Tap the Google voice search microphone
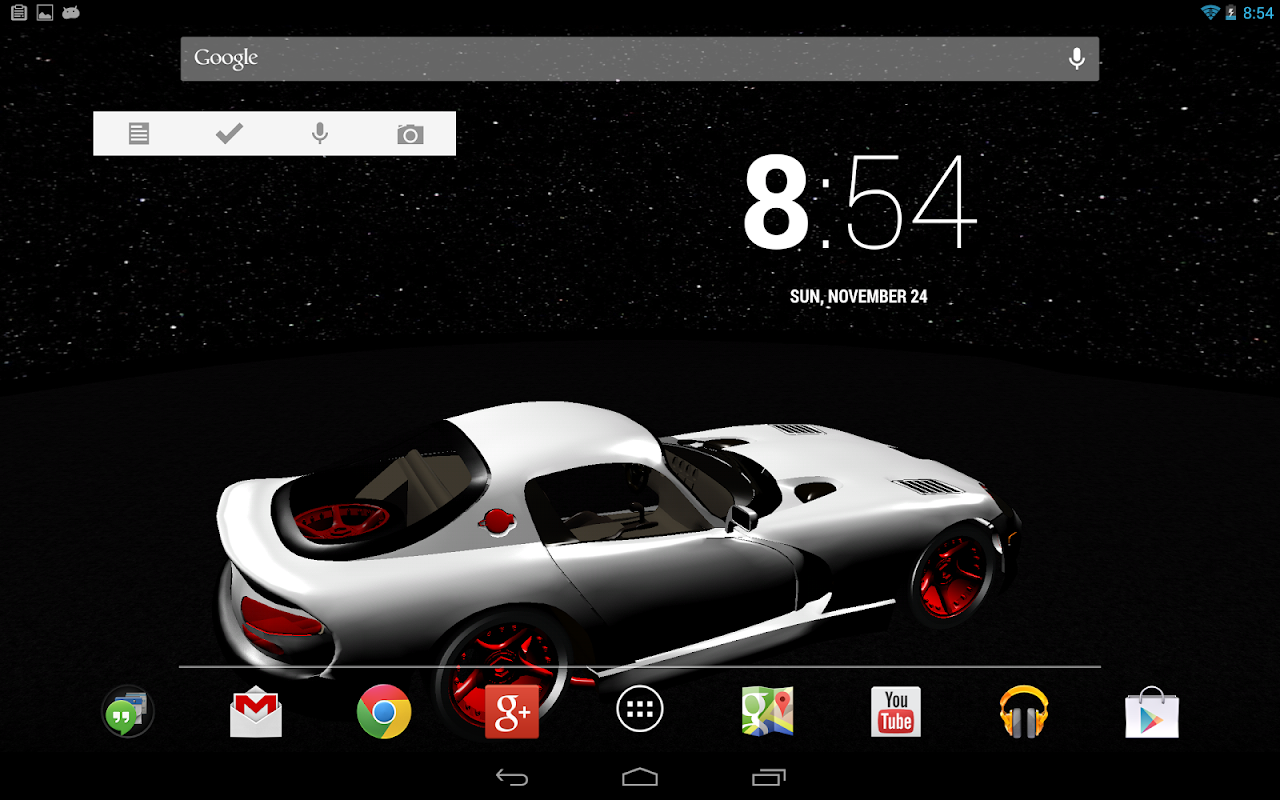 (1076, 59)
